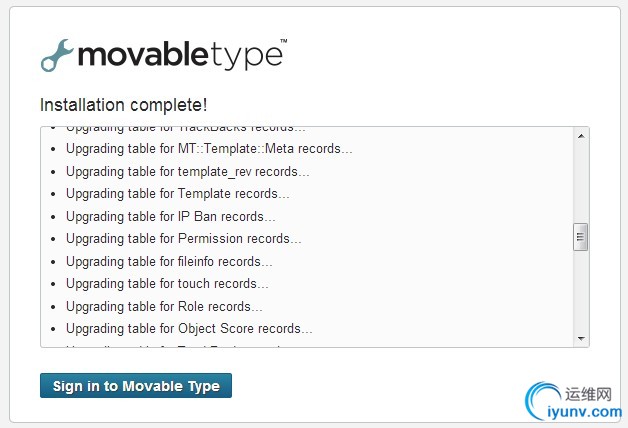The height and width of the screenshot is (428, 628).
Task: Select the Template records log line
Action: (177, 194)
